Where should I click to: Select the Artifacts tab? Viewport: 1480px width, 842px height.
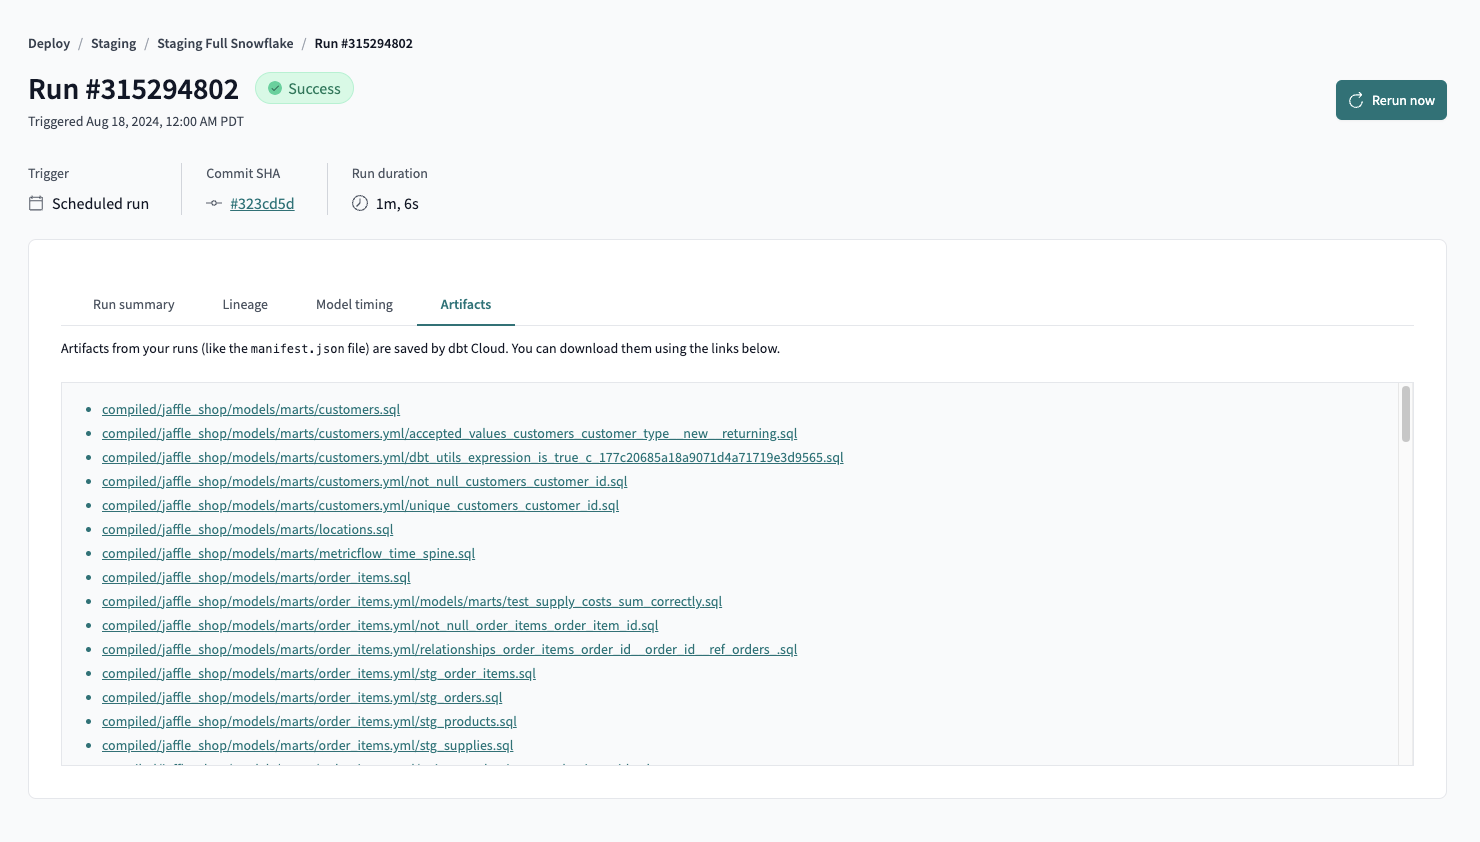coord(465,304)
